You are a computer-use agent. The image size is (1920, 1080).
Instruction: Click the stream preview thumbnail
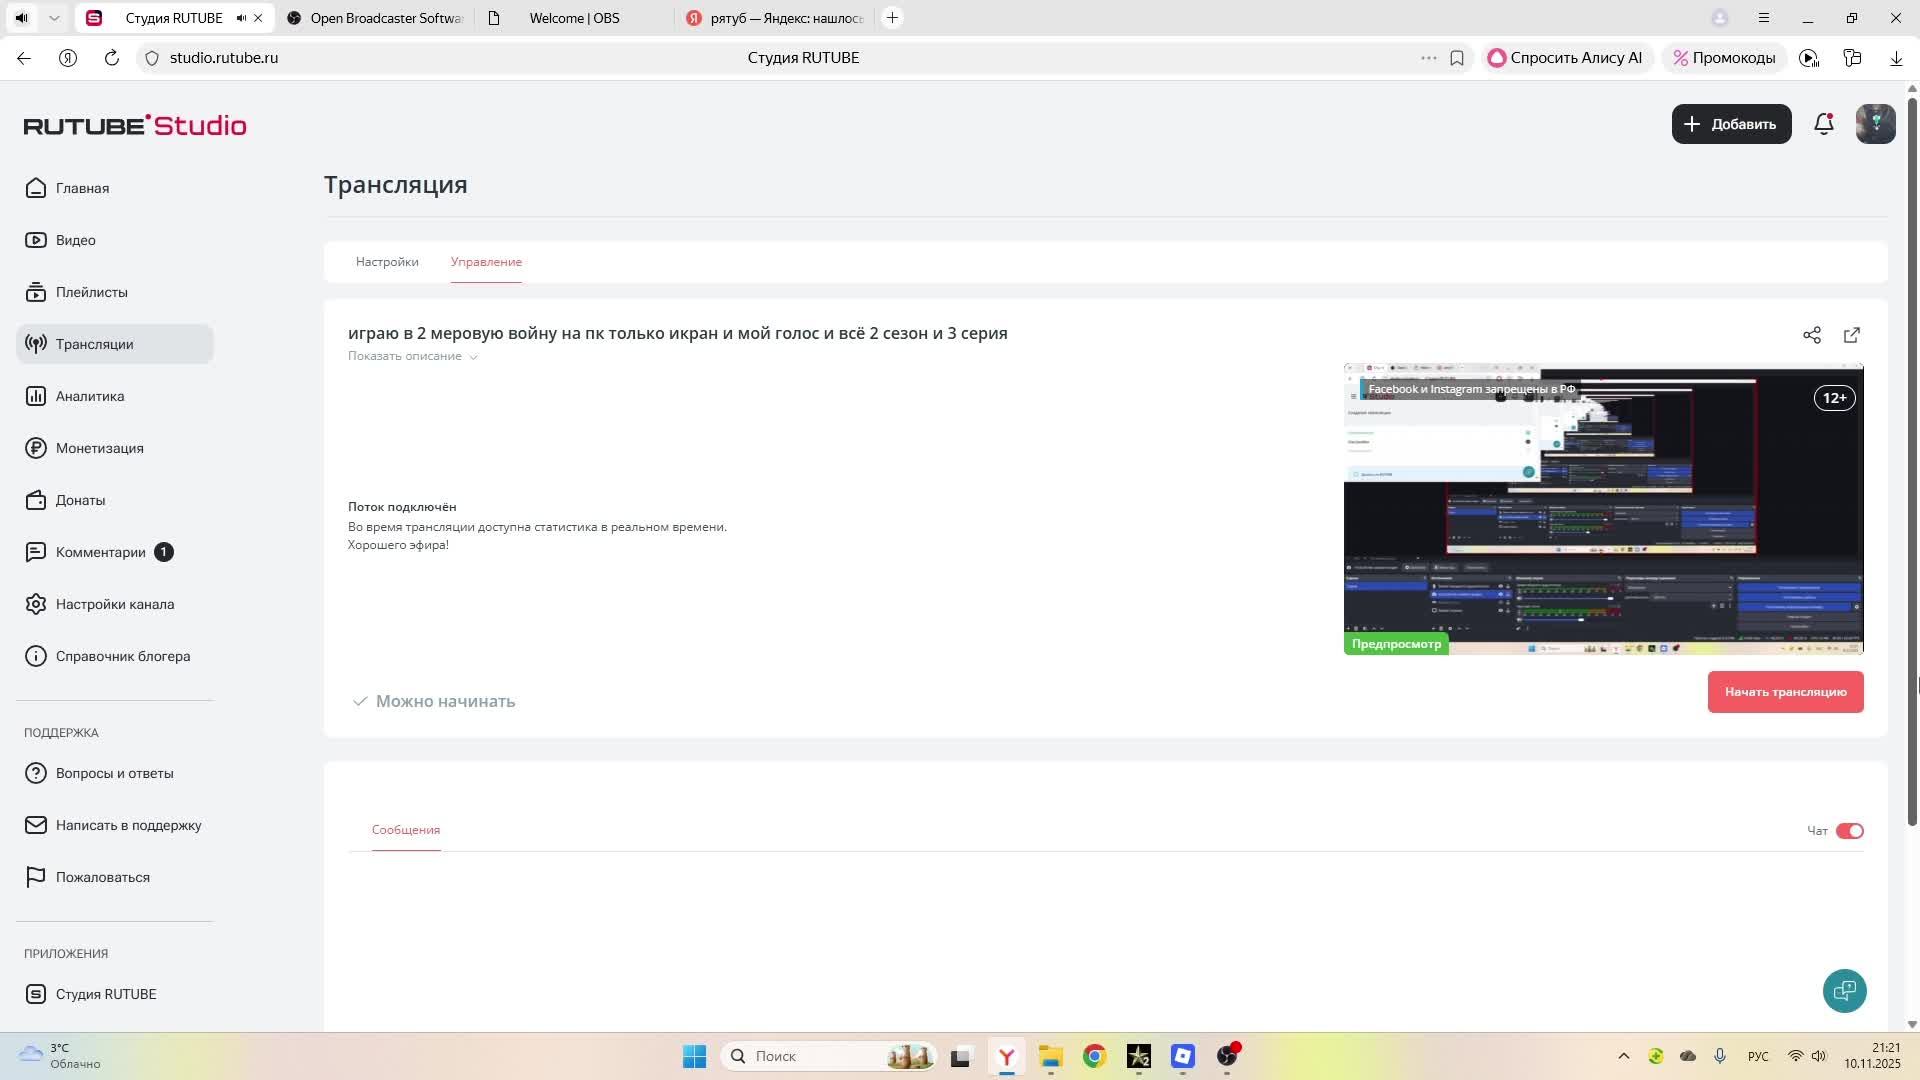[1602, 510]
